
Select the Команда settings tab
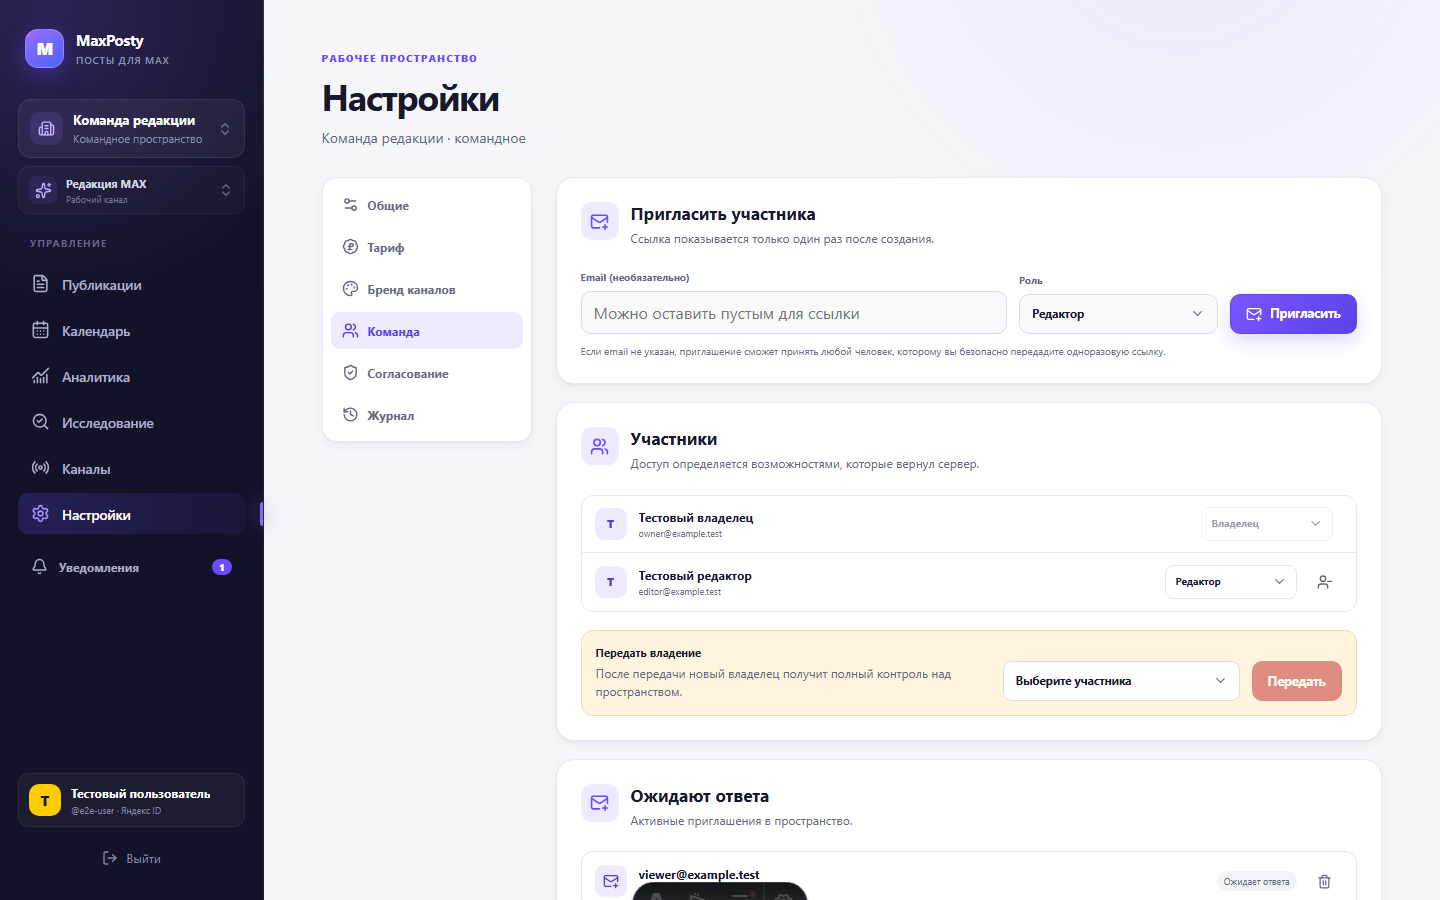pyautogui.click(x=427, y=331)
